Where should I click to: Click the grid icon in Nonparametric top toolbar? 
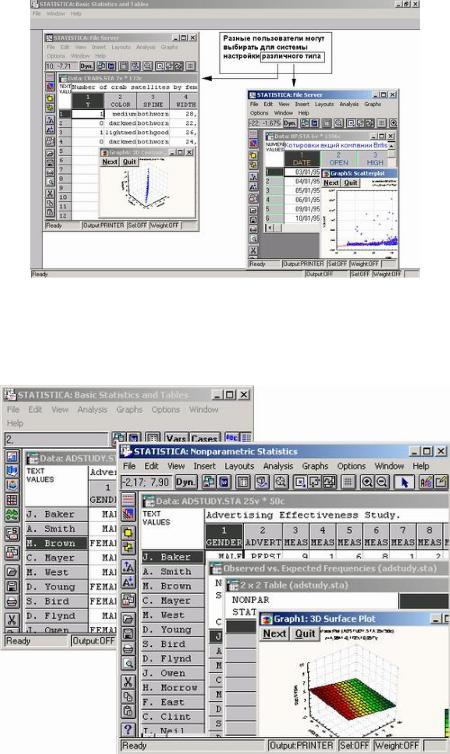point(349,482)
